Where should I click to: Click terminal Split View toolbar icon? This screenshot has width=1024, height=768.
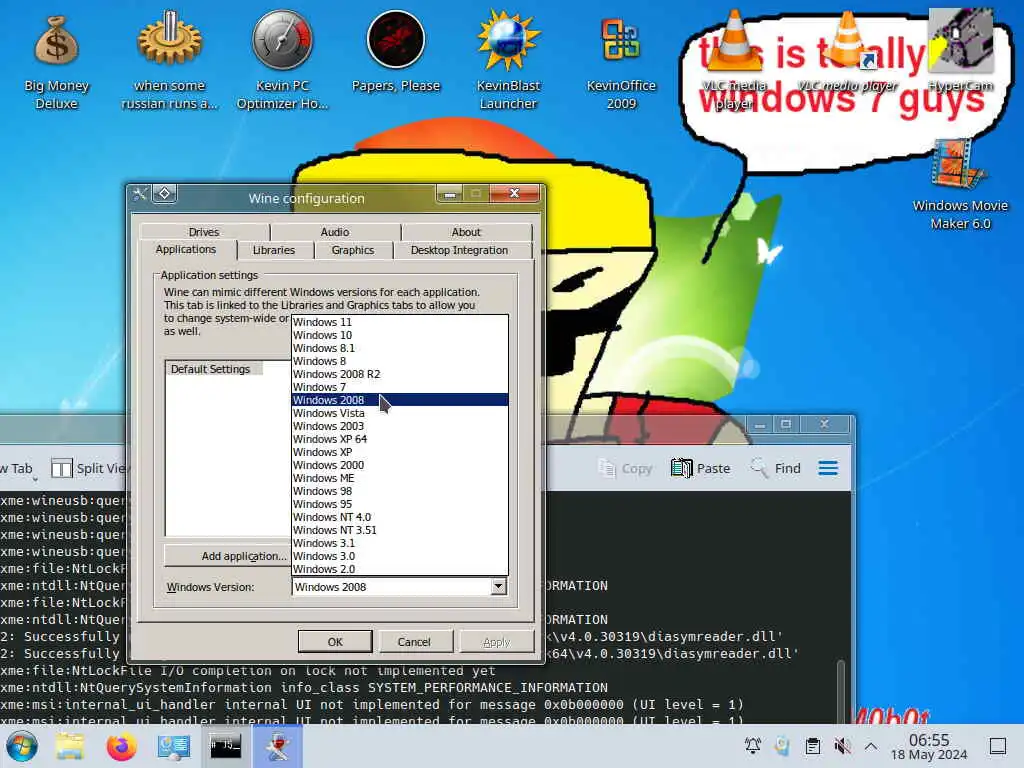click(61, 468)
